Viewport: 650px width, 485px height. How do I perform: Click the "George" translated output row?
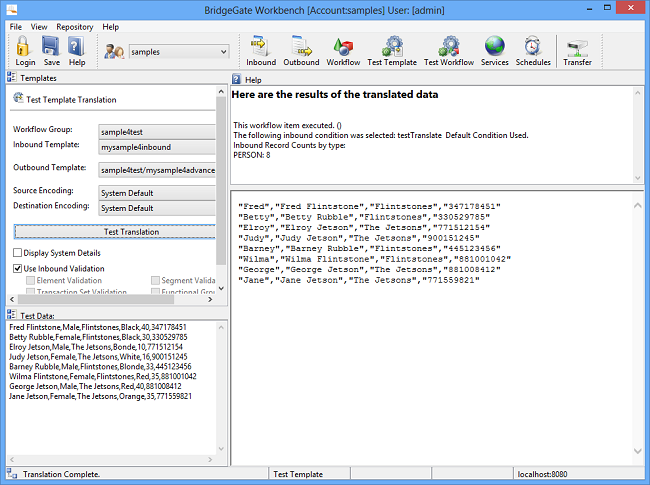pyautogui.click(x=369, y=269)
